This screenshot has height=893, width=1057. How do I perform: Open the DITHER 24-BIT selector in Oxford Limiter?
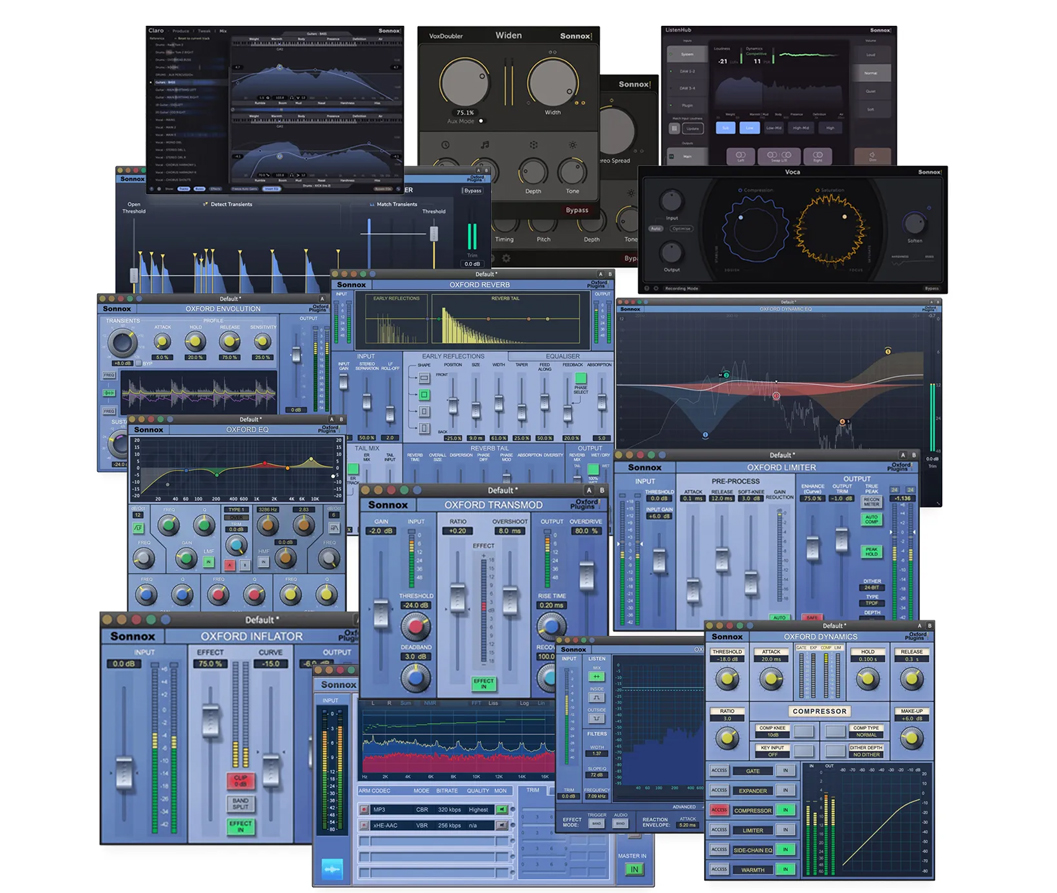(x=872, y=588)
